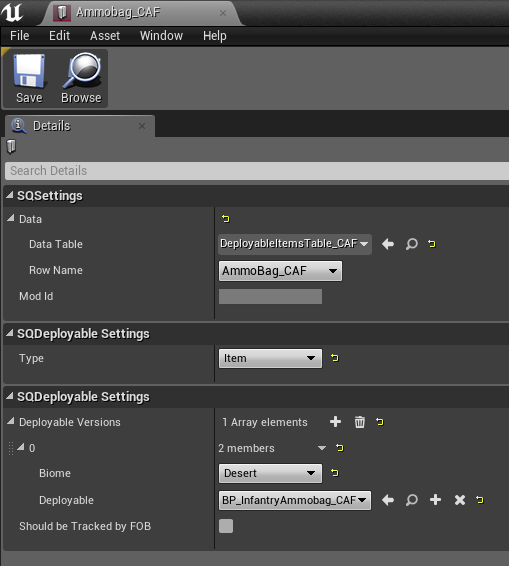Open the Type dropdown showing Item

coord(270,358)
